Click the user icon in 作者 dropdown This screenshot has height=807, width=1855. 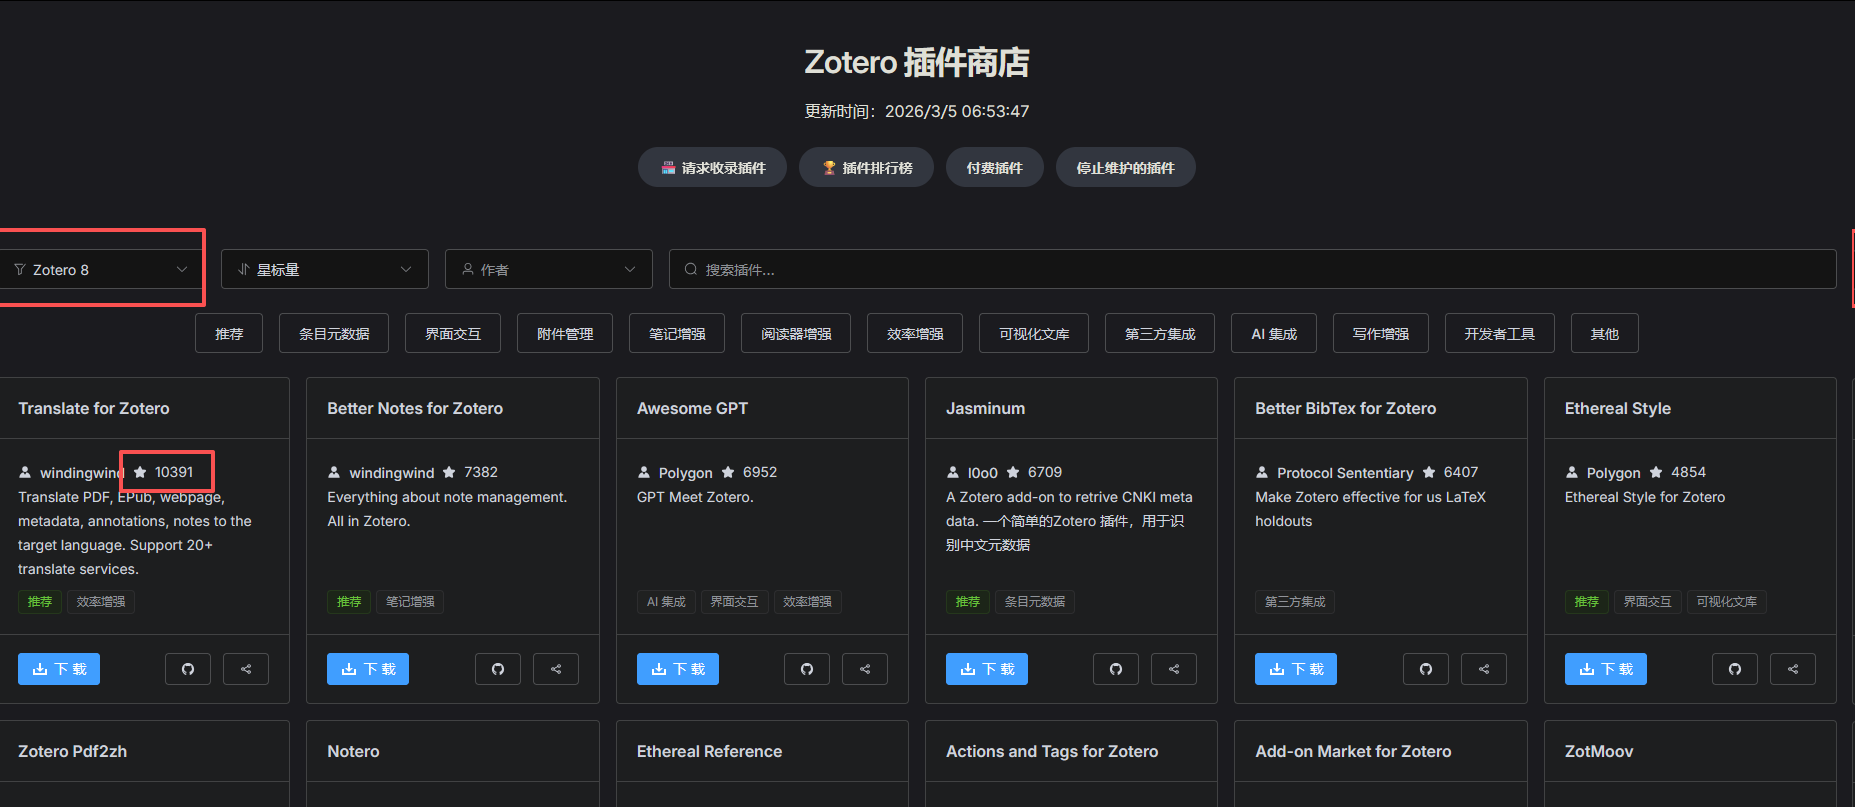pyautogui.click(x=467, y=269)
